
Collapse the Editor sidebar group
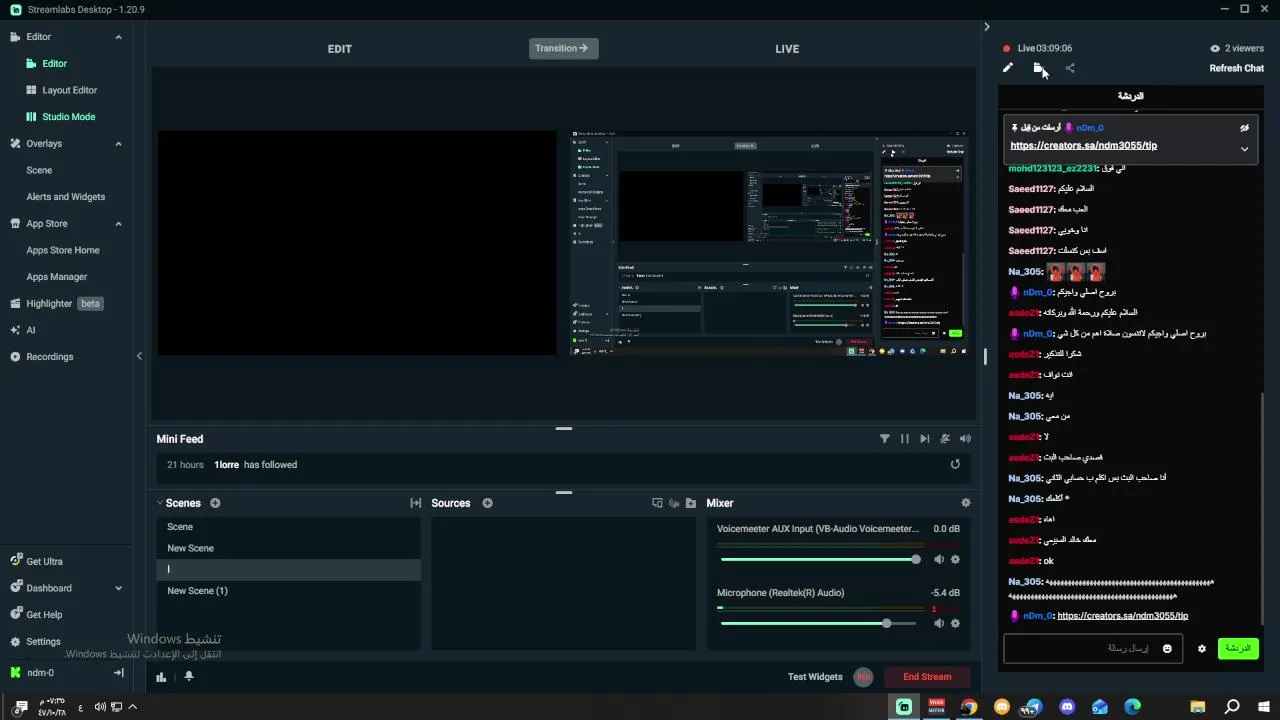pos(118,37)
